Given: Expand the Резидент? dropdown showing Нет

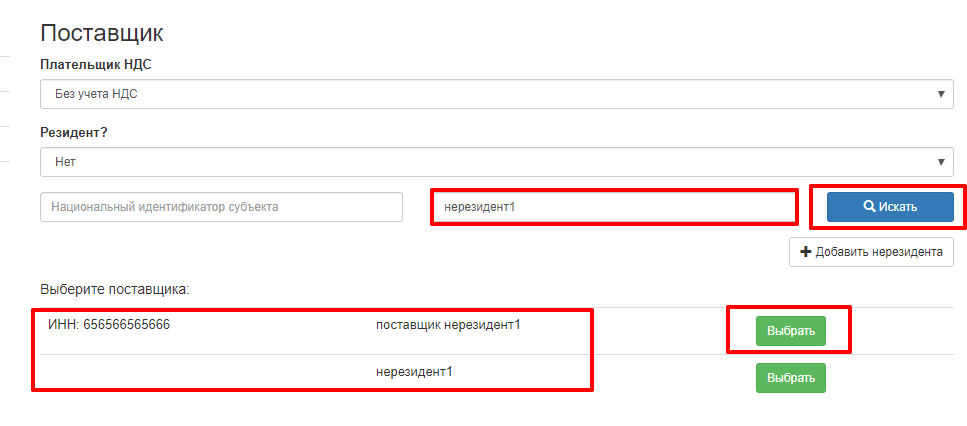Looking at the screenshot, I should 496,161.
